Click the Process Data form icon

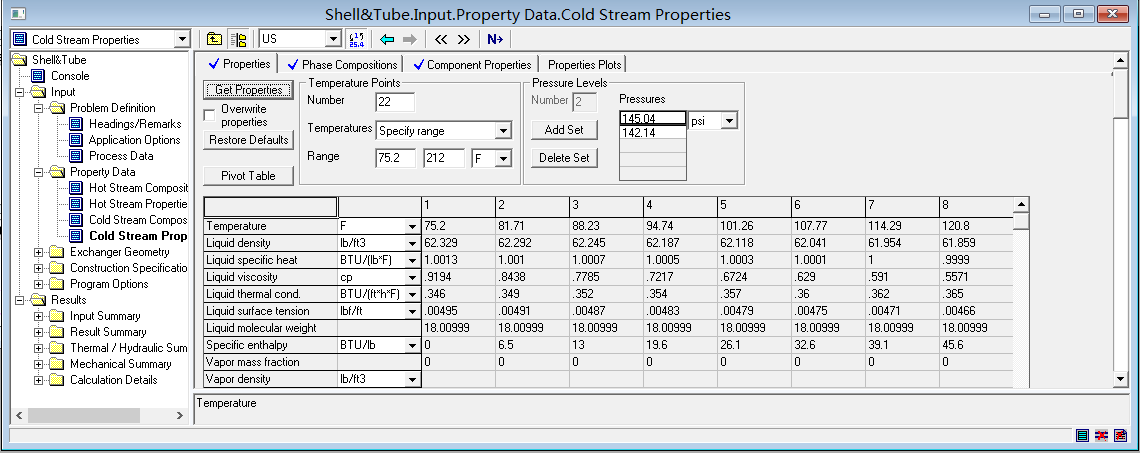pos(76,156)
